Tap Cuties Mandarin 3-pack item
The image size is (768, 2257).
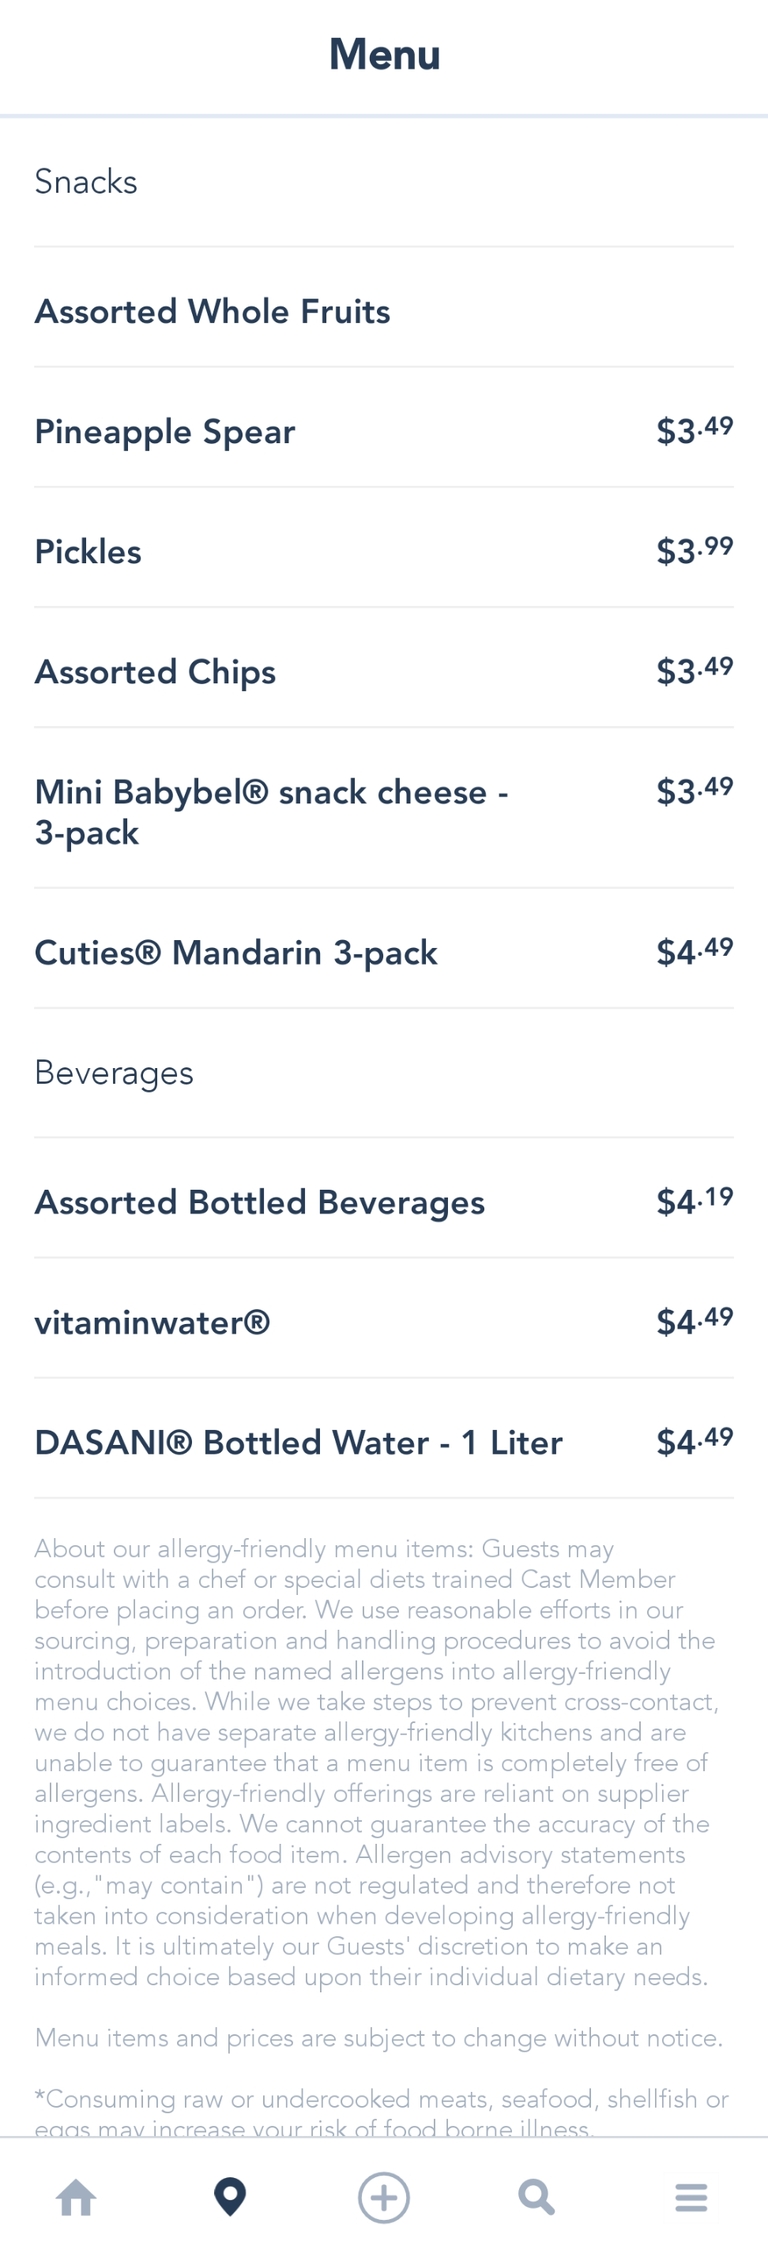[x=236, y=952]
